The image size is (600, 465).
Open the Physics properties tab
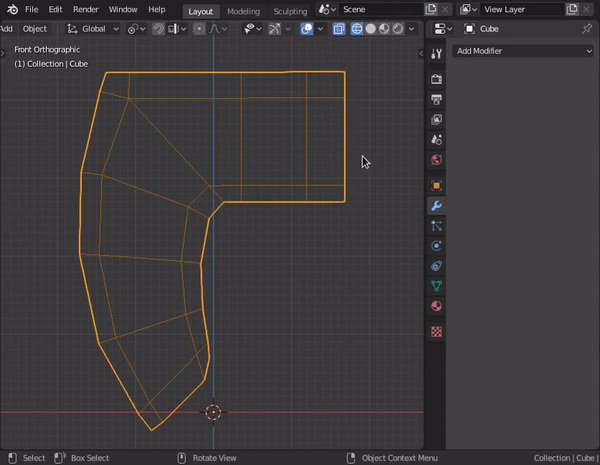(436, 246)
